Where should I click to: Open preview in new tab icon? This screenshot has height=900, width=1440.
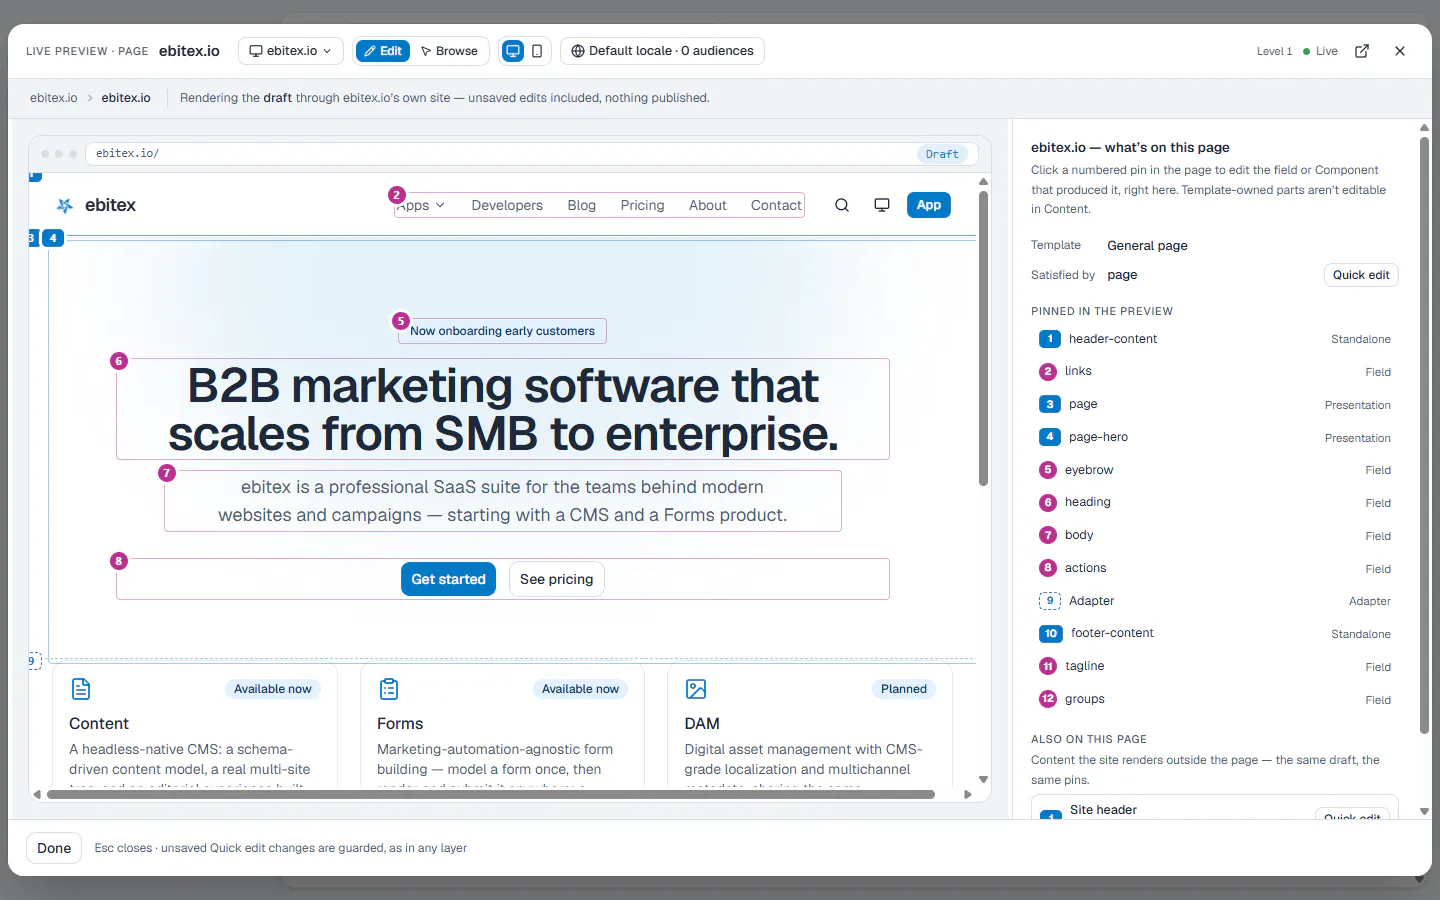point(1362,51)
